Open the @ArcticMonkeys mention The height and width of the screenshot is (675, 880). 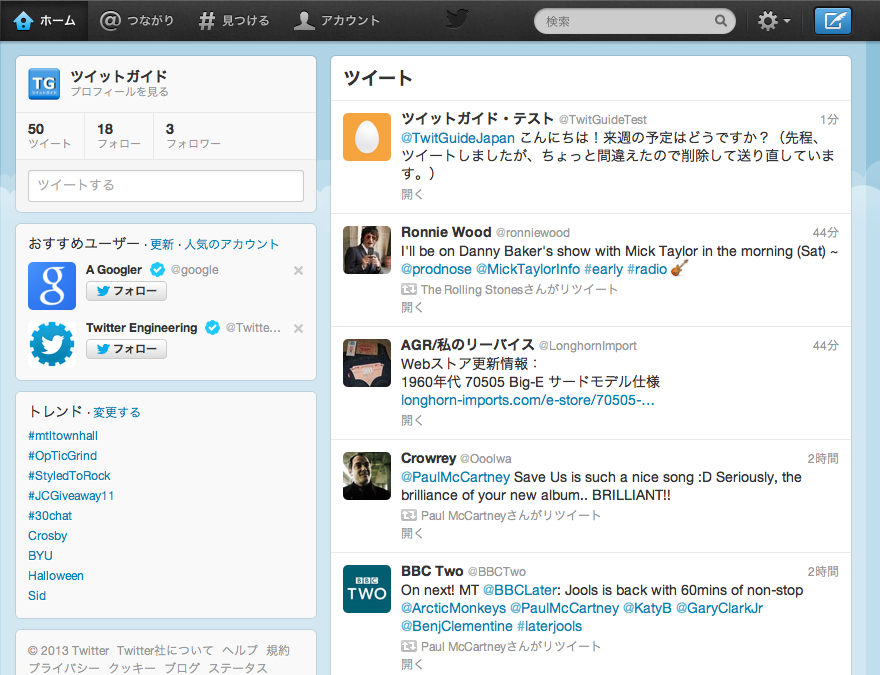(x=453, y=608)
